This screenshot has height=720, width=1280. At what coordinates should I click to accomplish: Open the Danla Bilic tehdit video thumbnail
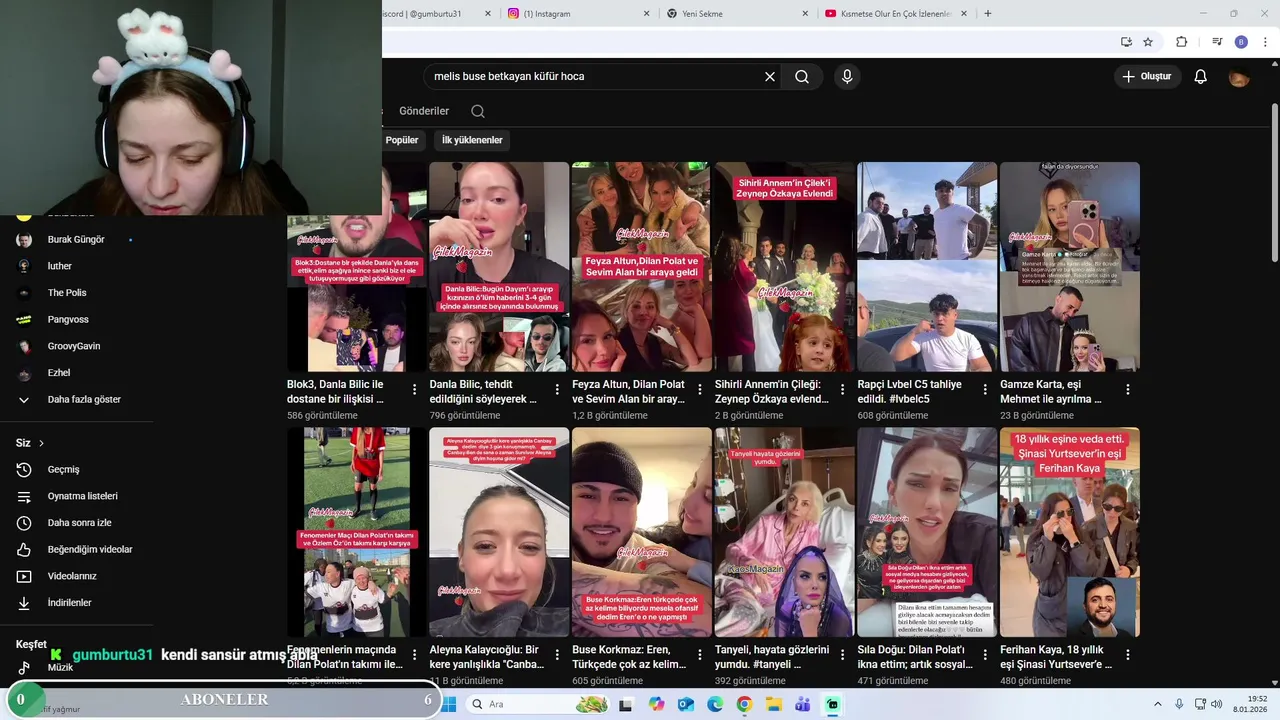click(499, 267)
